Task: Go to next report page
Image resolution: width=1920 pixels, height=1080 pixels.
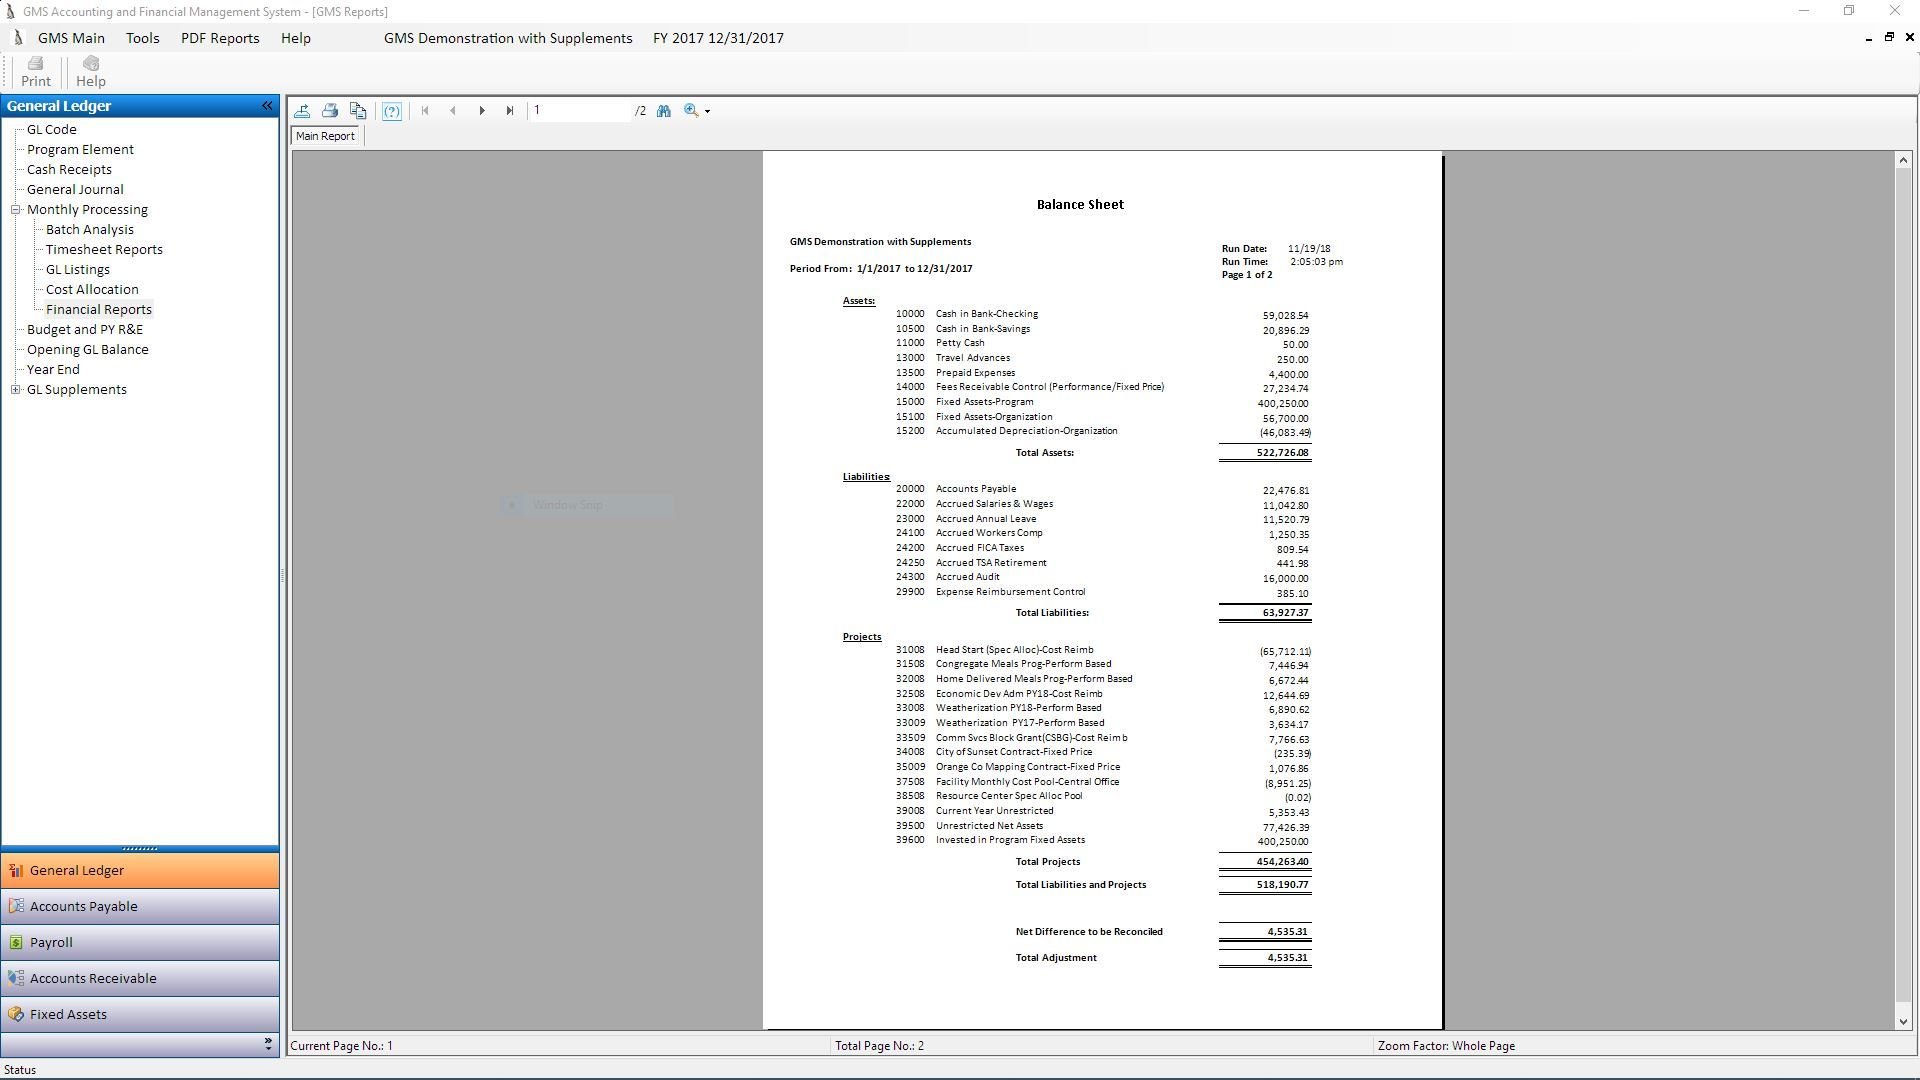Action: [x=482, y=111]
